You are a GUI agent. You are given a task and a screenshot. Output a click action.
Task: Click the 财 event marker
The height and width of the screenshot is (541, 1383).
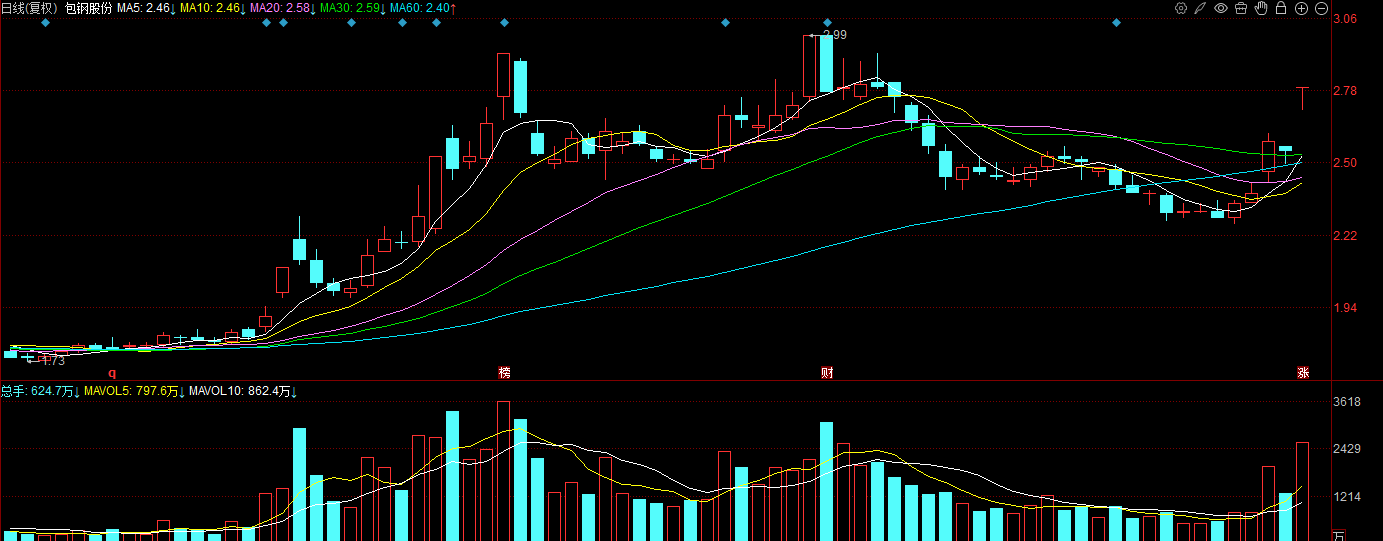(x=827, y=373)
